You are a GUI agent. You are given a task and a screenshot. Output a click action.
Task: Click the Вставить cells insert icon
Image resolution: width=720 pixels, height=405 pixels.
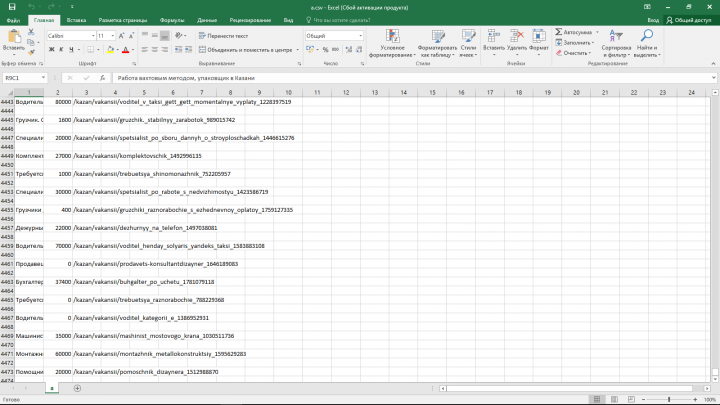point(494,36)
